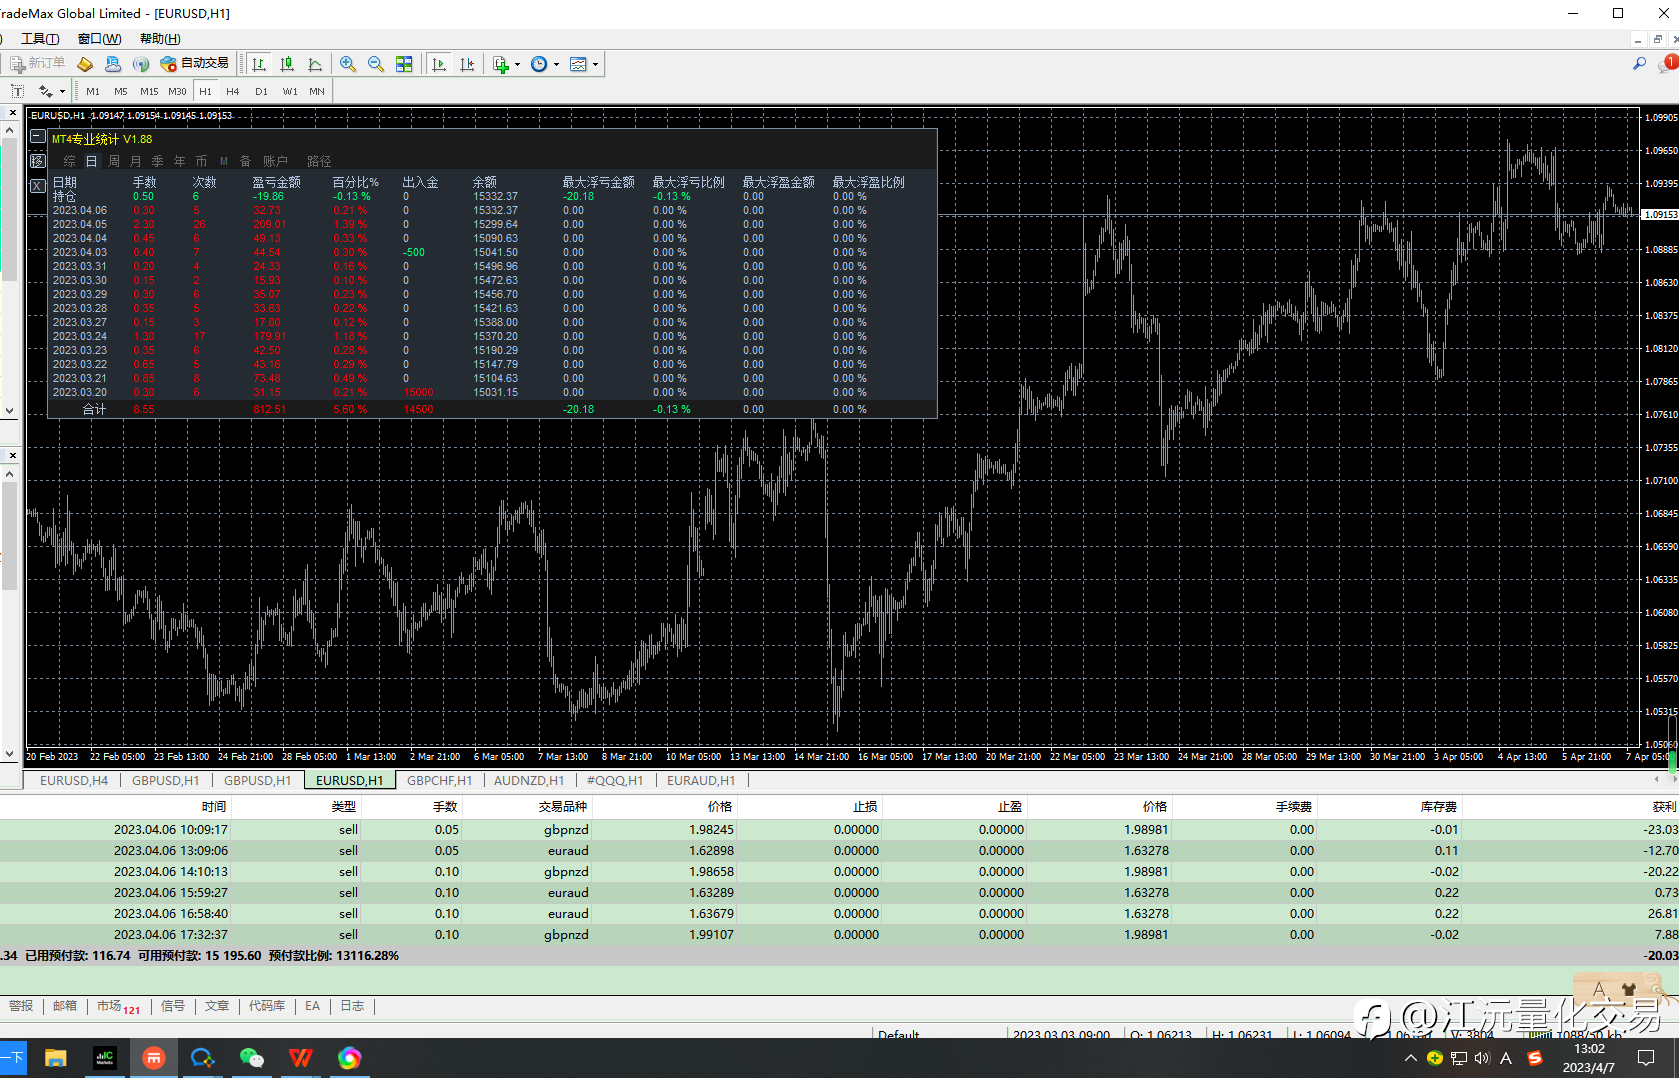The height and width of the screenshot is (1078, 1679).
Task: Select the text label drawing tool
Action: tap(17, 91)
